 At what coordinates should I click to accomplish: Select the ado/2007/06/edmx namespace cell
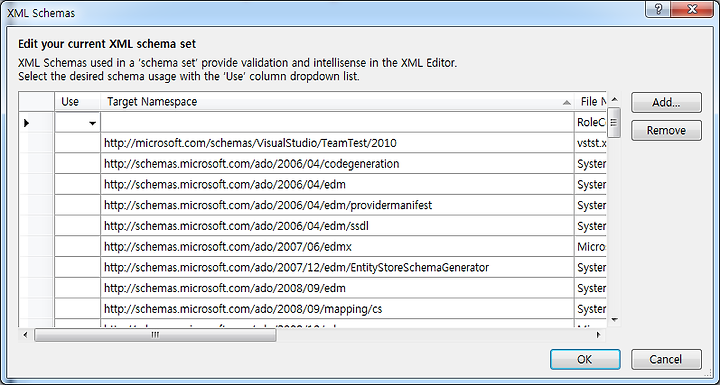coord(338,247)
